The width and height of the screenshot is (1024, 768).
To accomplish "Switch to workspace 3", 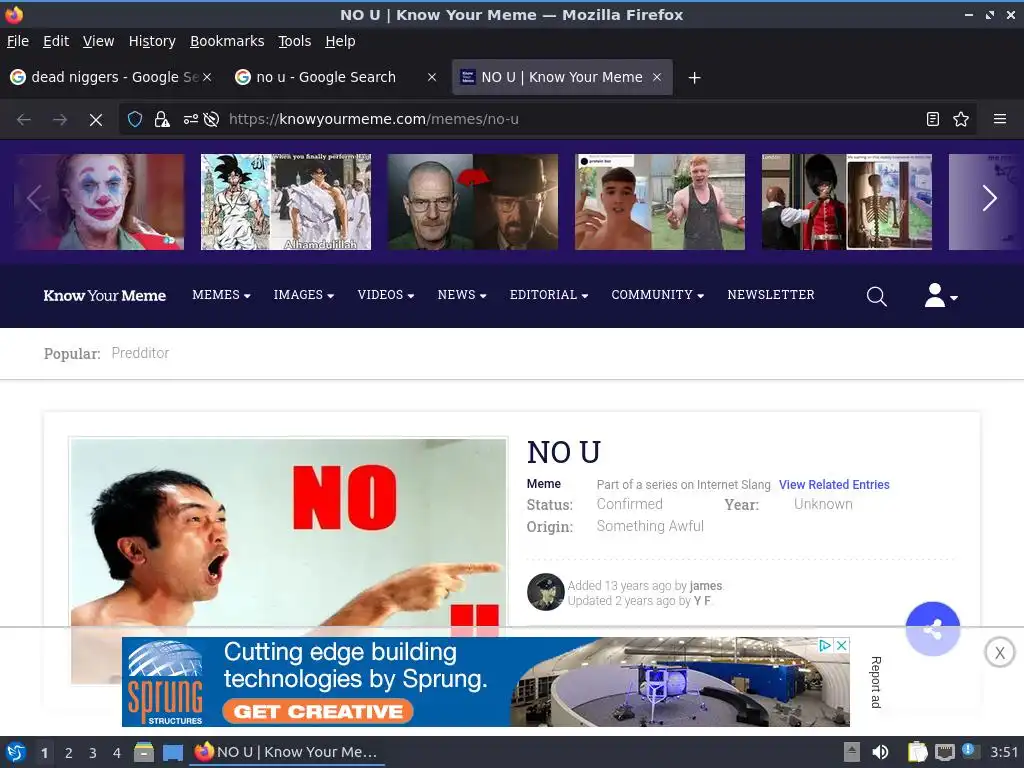I will pos(92,753).
